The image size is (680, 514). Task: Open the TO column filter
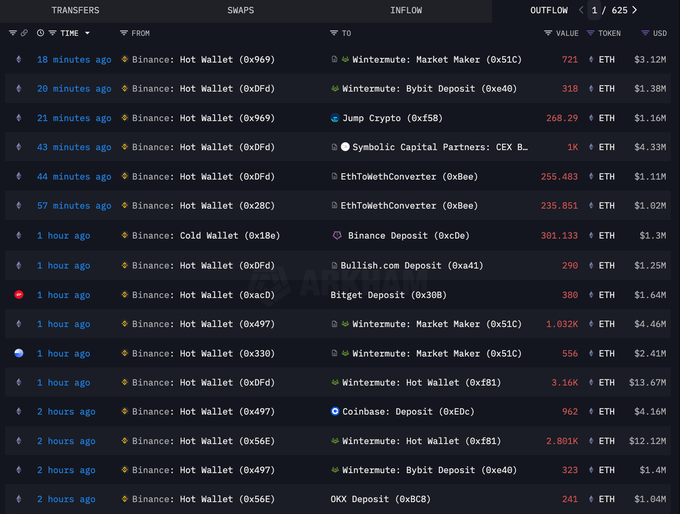click(333, 33)
